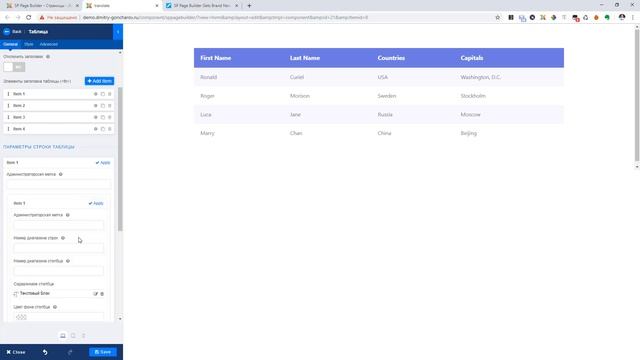Focus the column span number field
The width and height of the screenshot is (640, 360).
click(x=59, y=271)
